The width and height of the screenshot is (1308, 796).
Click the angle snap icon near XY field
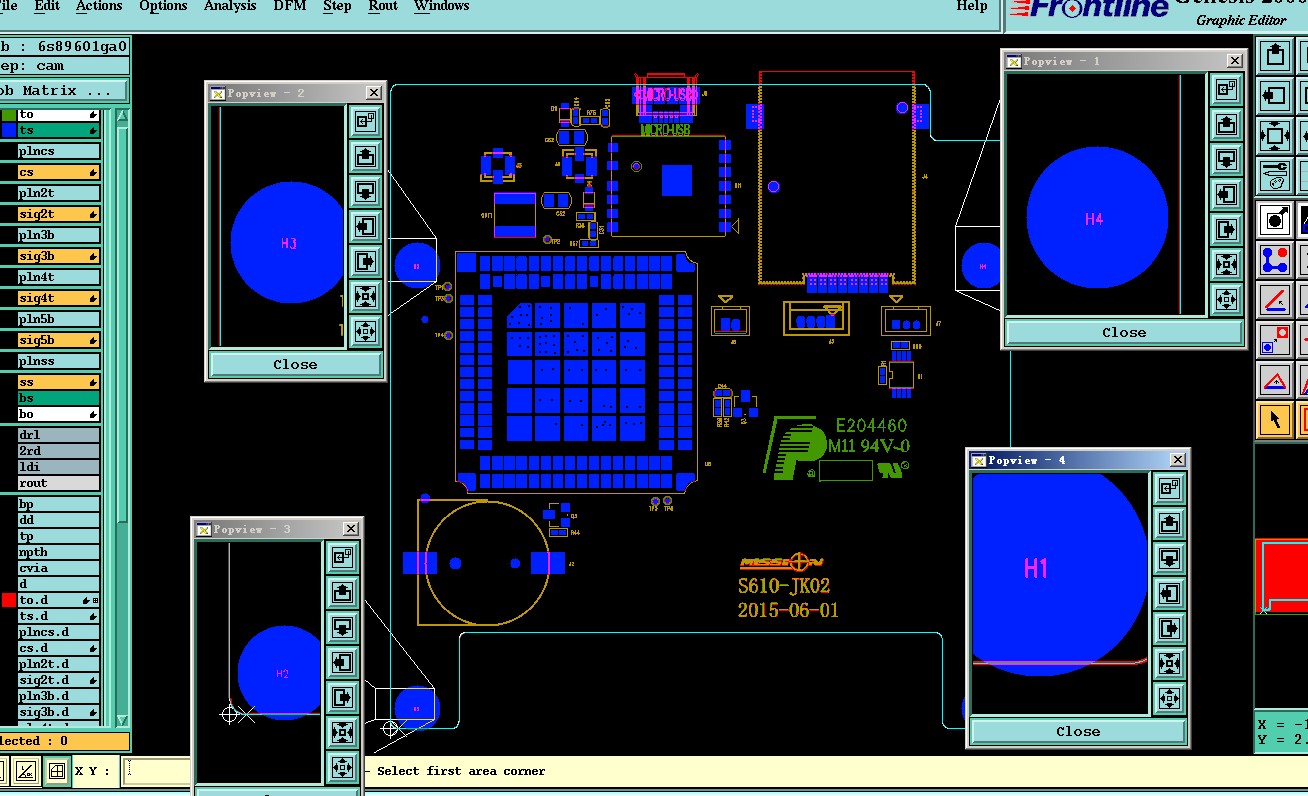[x=27, y=771]
